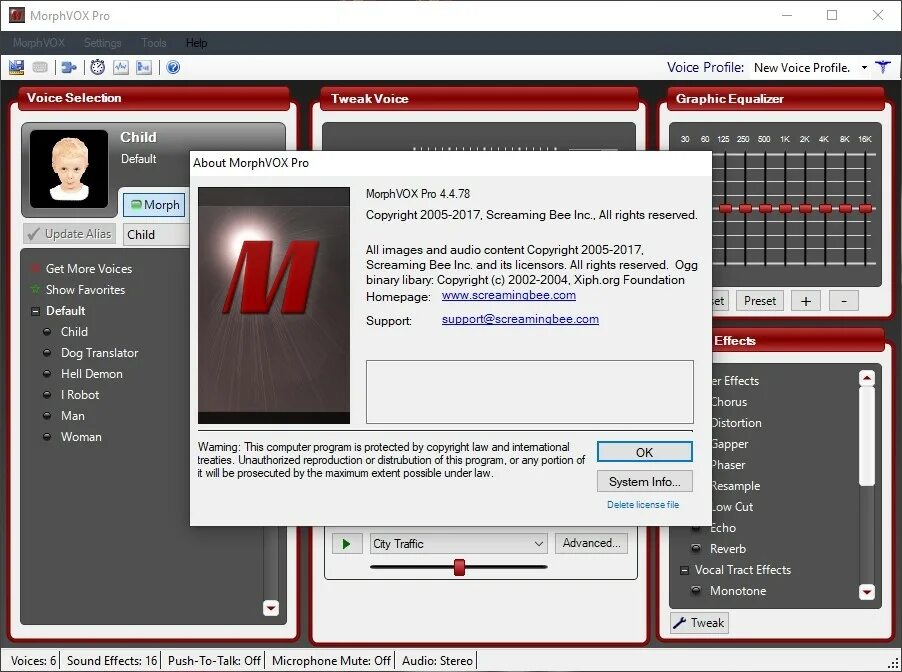Open the Voice Profile dropdown arrow
Viewport: 902px width, 672px height.
(x=864, y=67)
